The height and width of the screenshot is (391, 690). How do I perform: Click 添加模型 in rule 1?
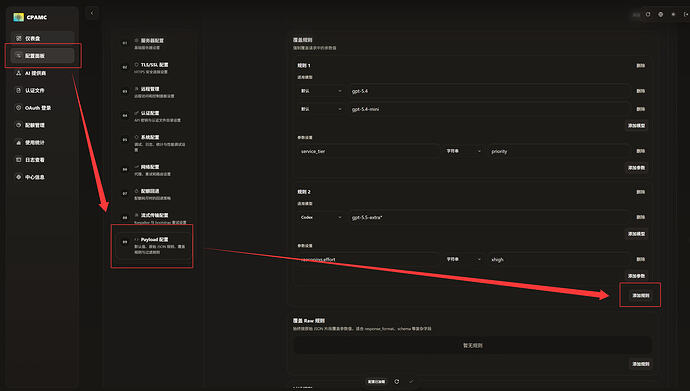[636, 126]
